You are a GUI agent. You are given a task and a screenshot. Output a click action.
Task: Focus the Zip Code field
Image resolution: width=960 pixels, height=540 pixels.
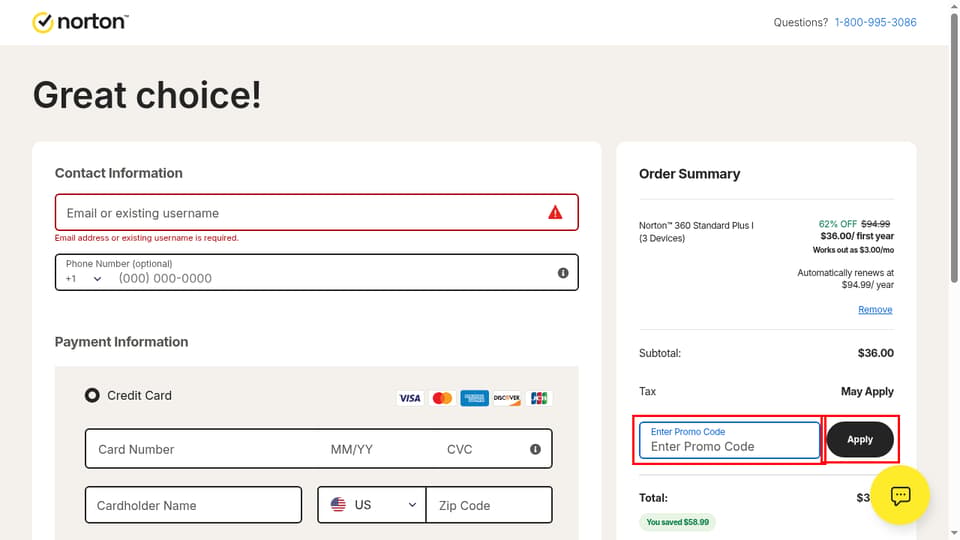[489, 505]
